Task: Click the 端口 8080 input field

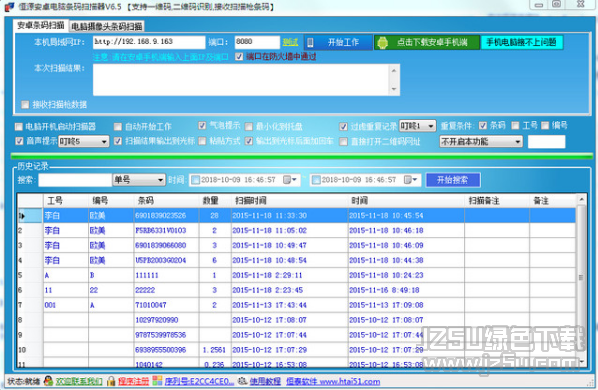Action: point(257,42)
